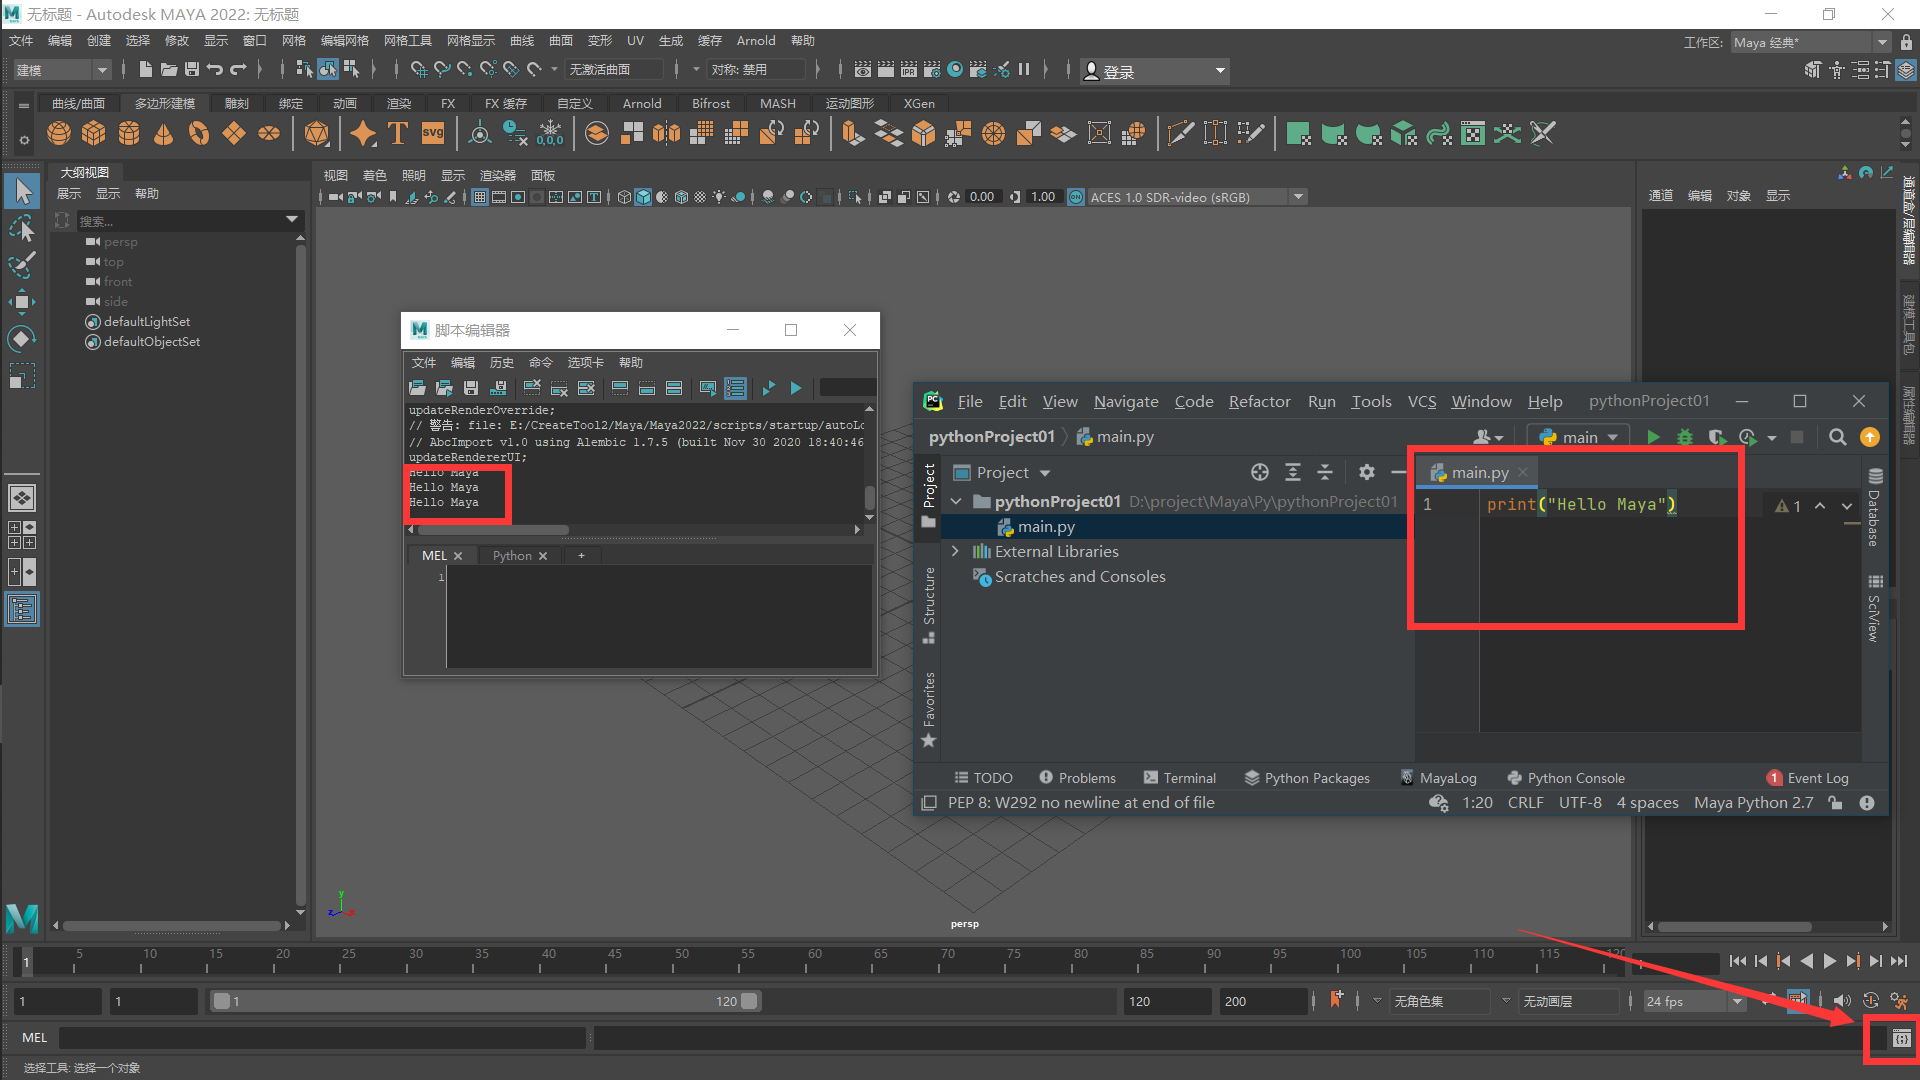Toggle the viewport grid display icon
This screenshot has width=1920, height=1080.
480,197
